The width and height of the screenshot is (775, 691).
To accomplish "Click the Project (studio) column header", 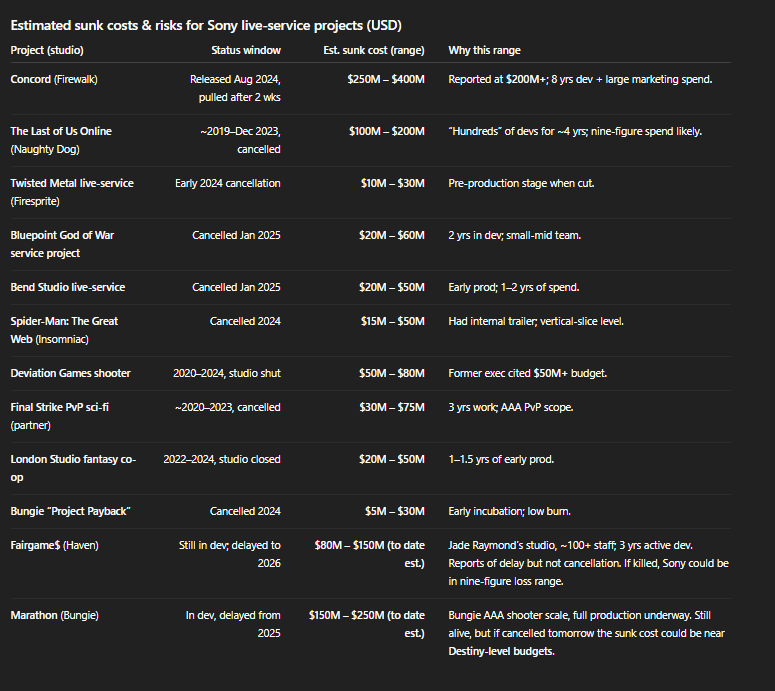I will [x=47, y=50].
